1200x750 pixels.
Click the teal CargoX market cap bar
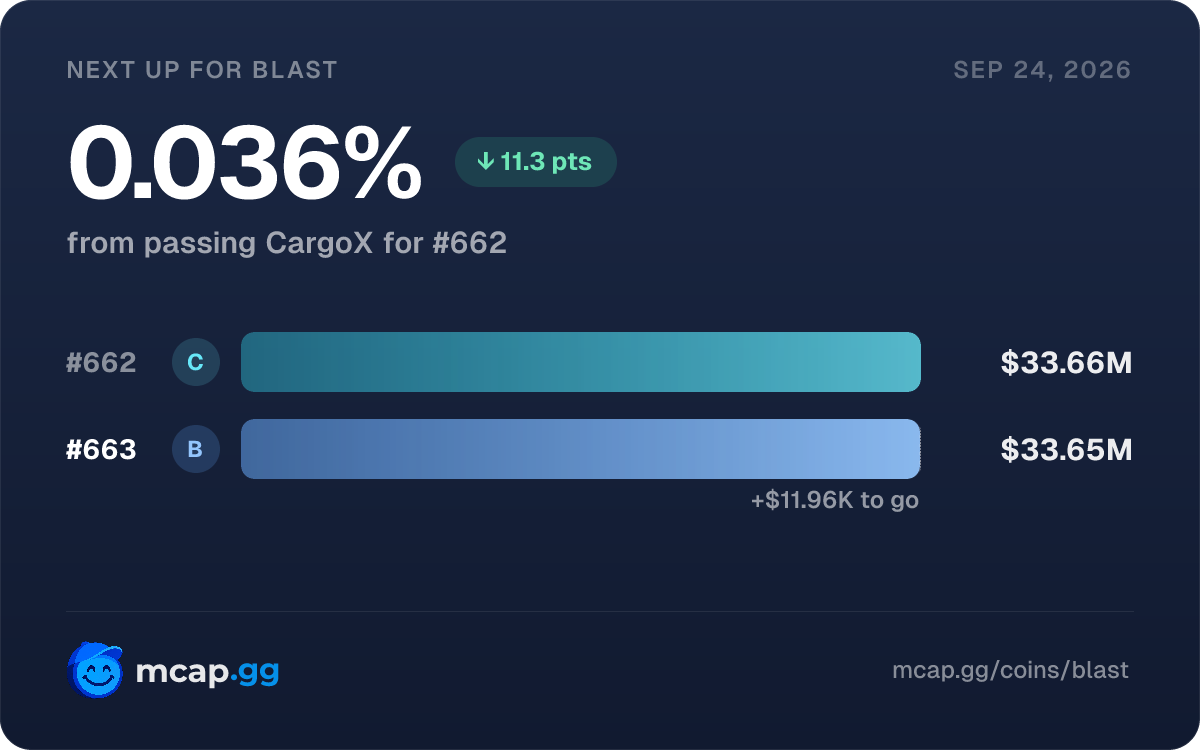click(581, 362)
